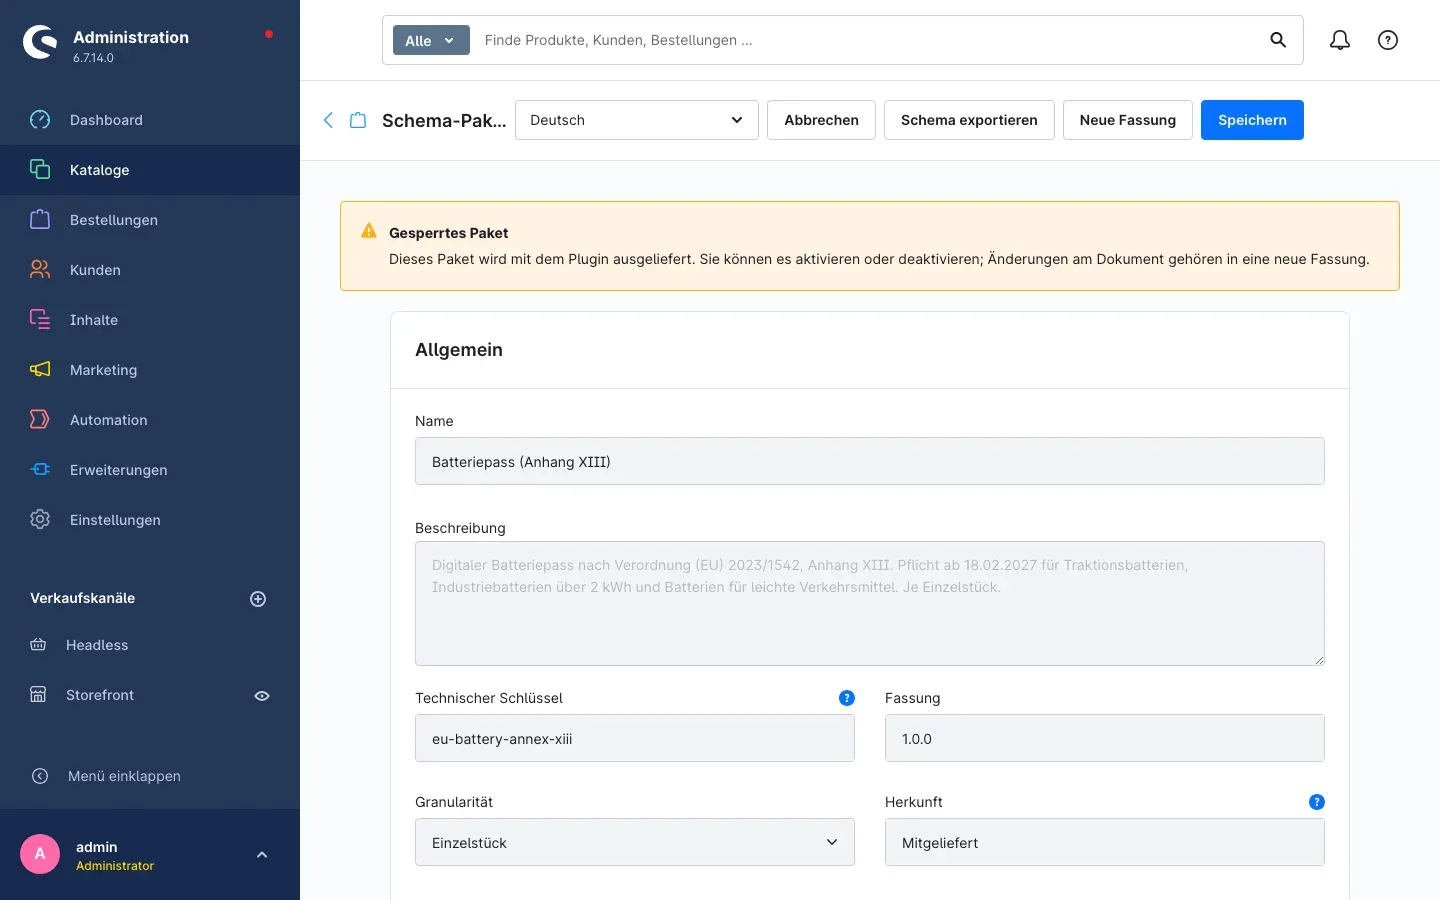The height and width of the screenshot is (900, 1440).
Task: Click the Dashboard gauge icon
Action: (40, 120)
